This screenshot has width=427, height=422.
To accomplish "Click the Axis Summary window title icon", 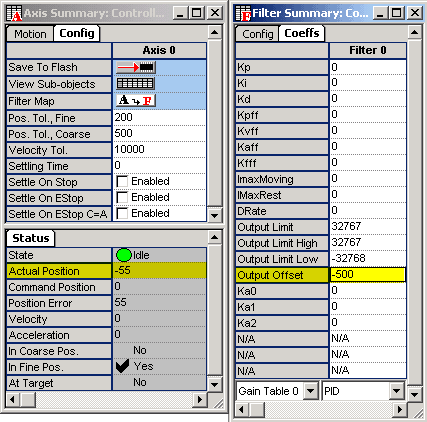I will [14, 13].
